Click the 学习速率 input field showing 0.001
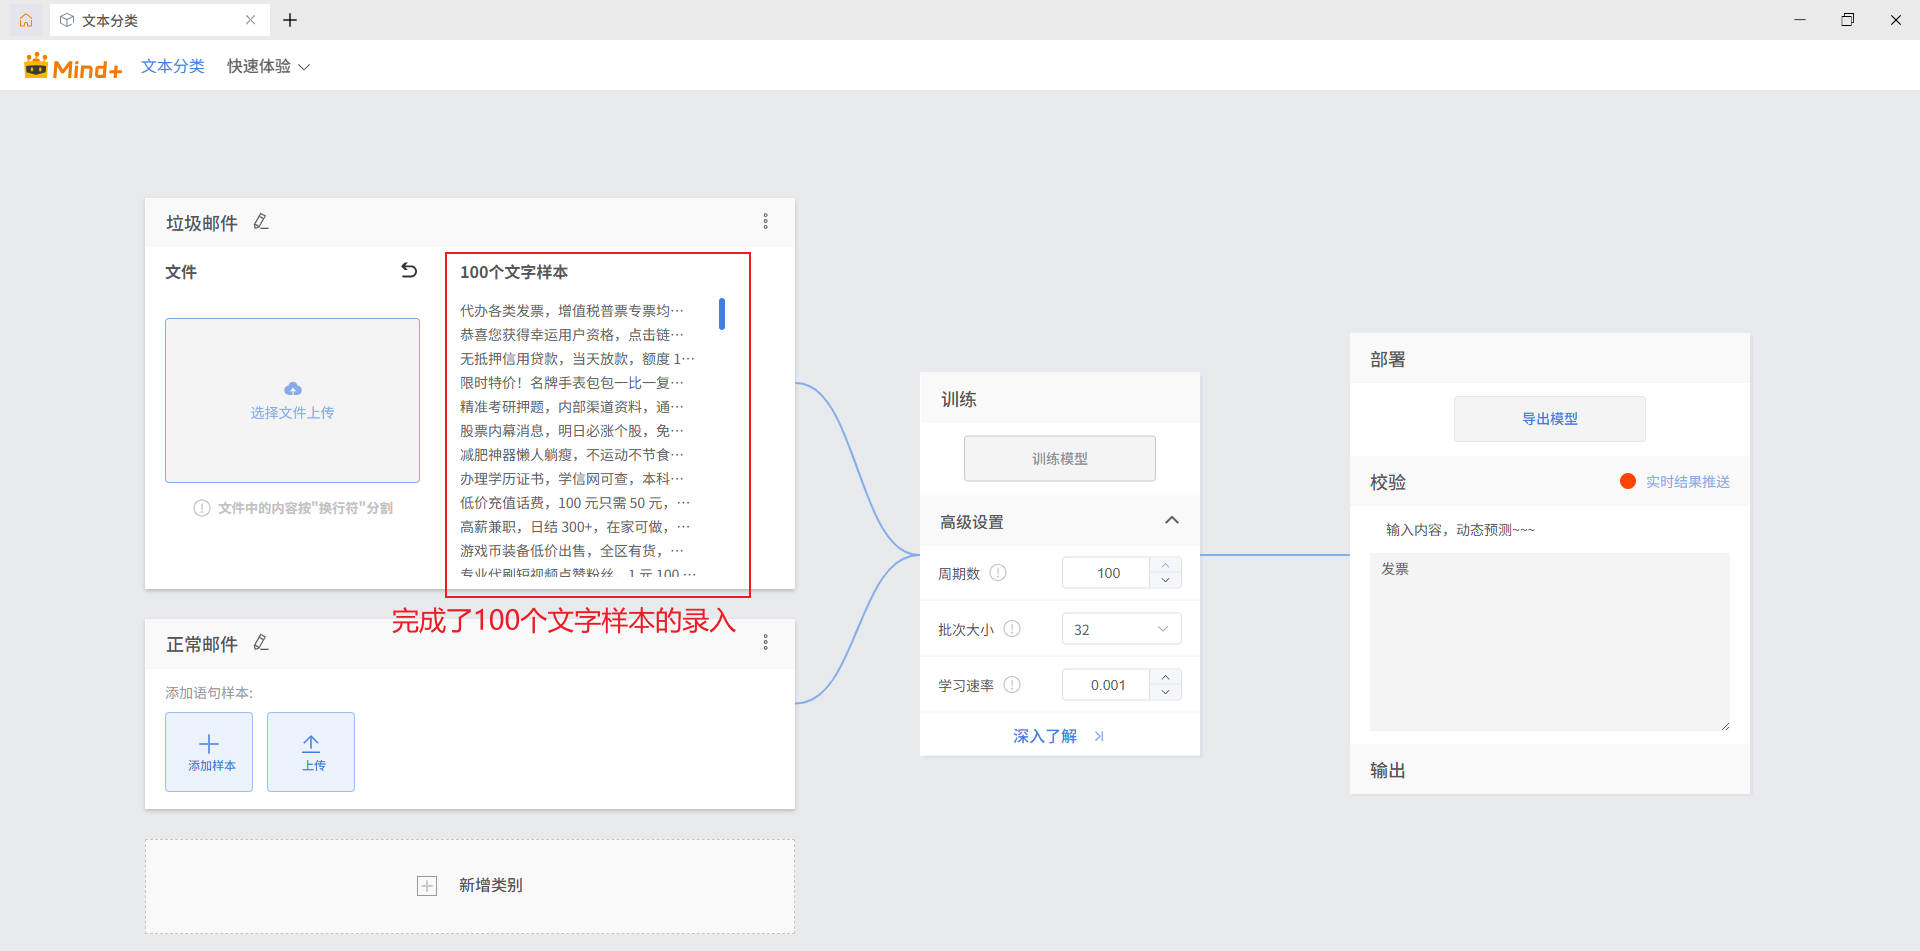The width and height of the screenshot is (1920, 951). pyautogui.click(x=1108, y=685)
